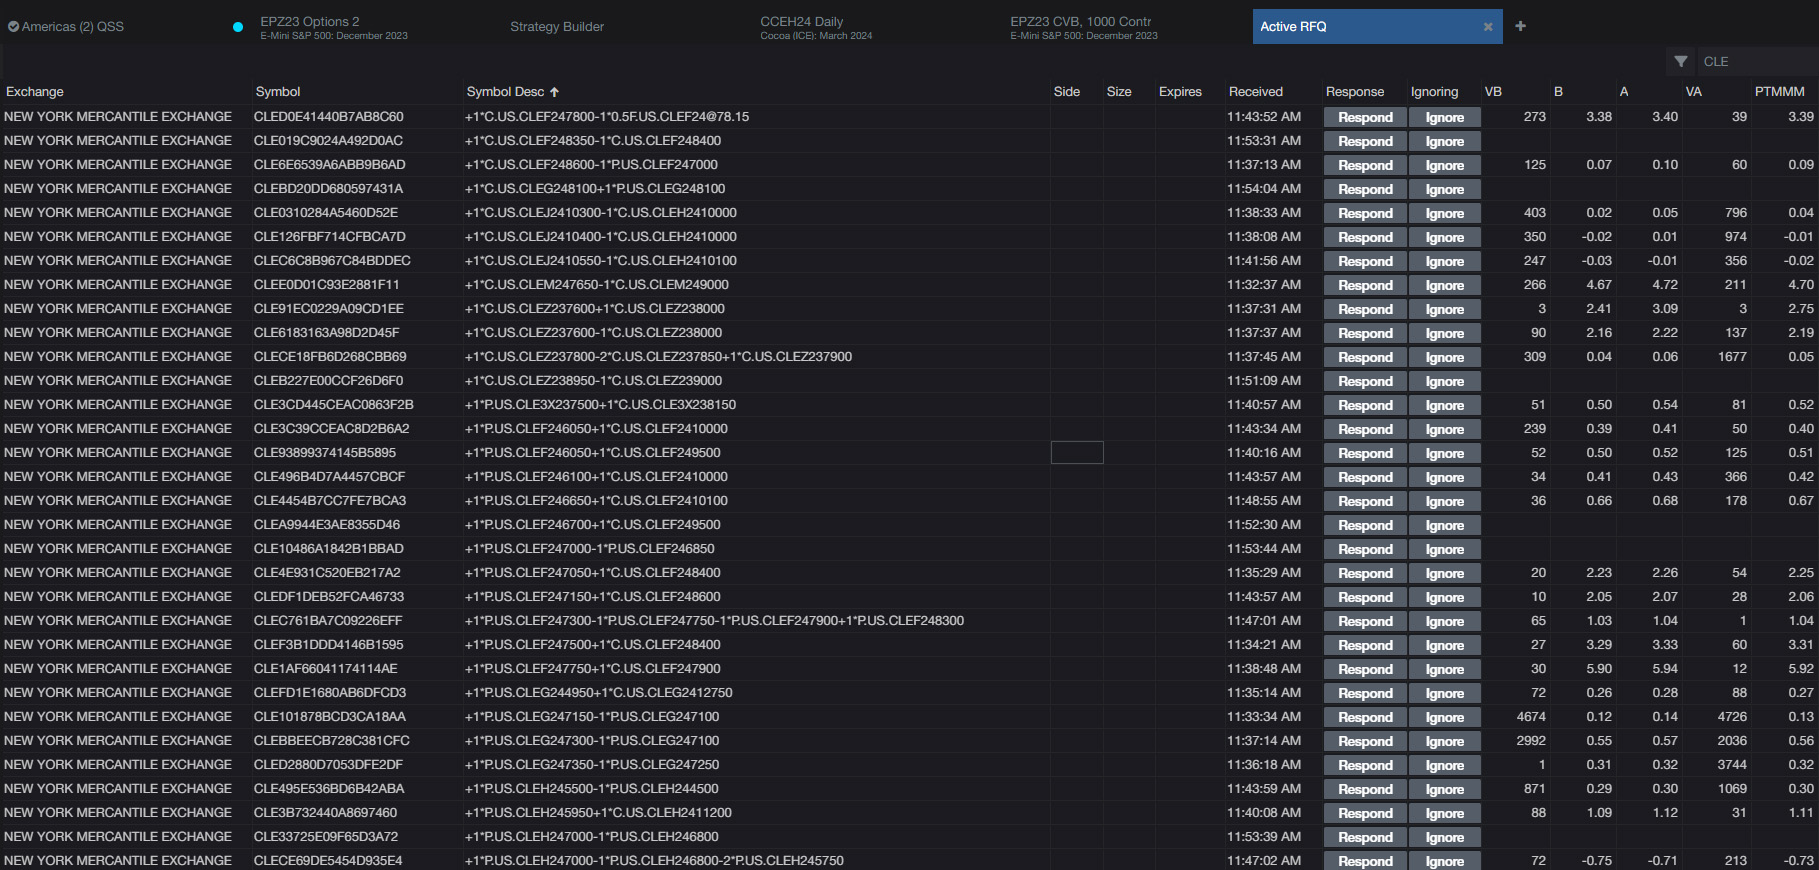Select the empty Side cell for CLE93899374145B5895
The image size is (1819, 870).
click(1077, 453)
